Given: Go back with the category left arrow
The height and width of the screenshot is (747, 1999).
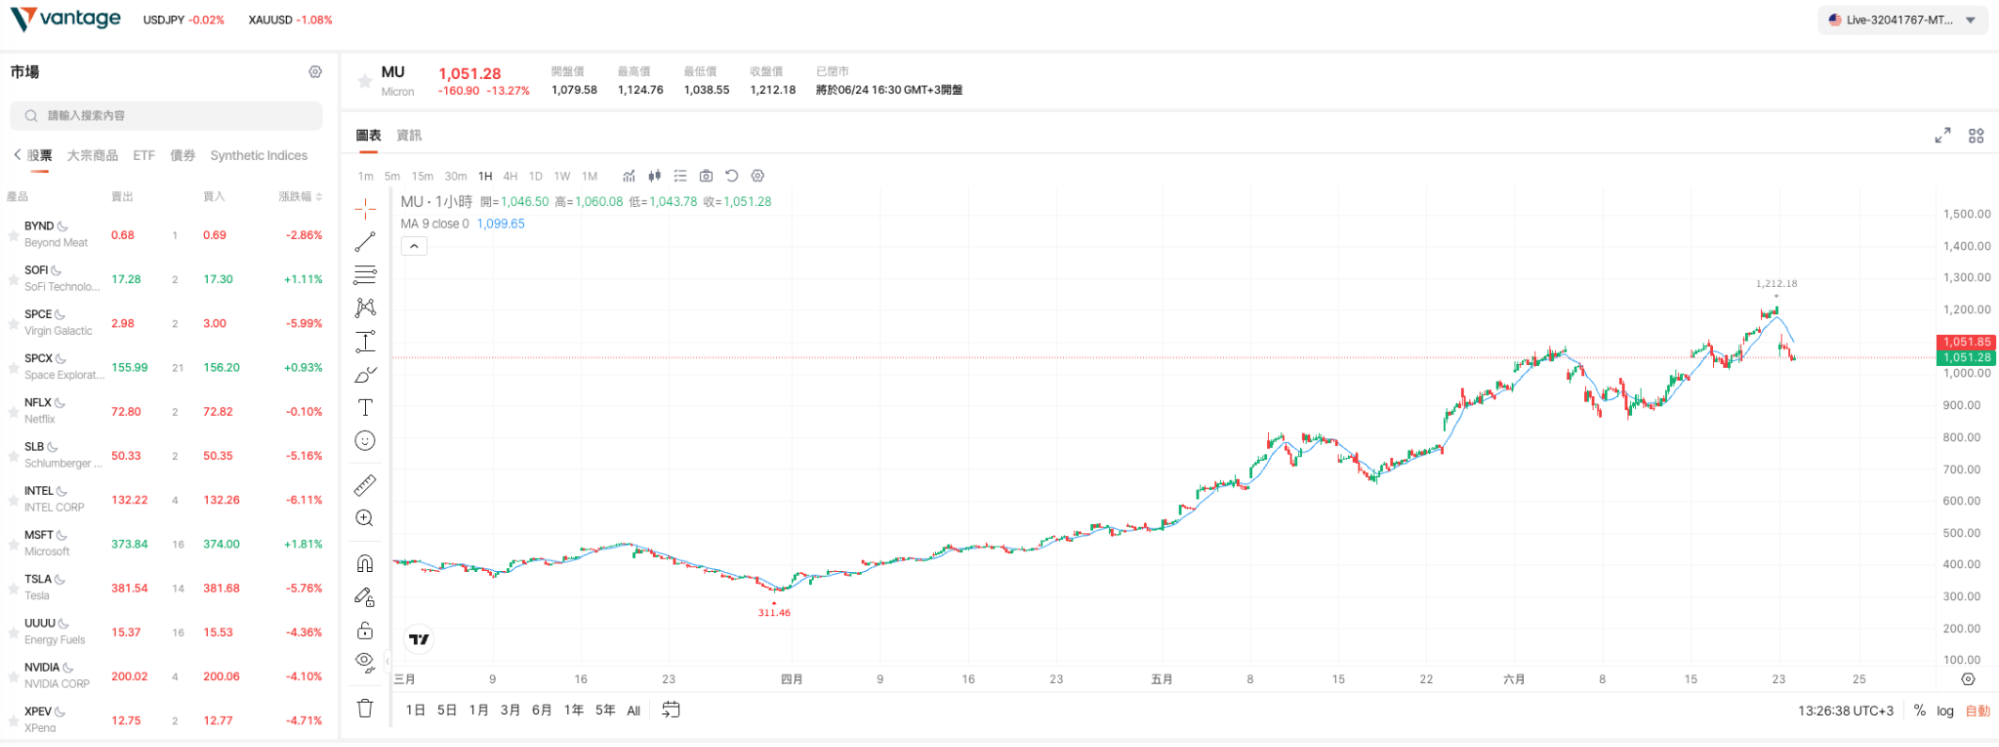Looking at the screenshot, I should pos(17,155).
